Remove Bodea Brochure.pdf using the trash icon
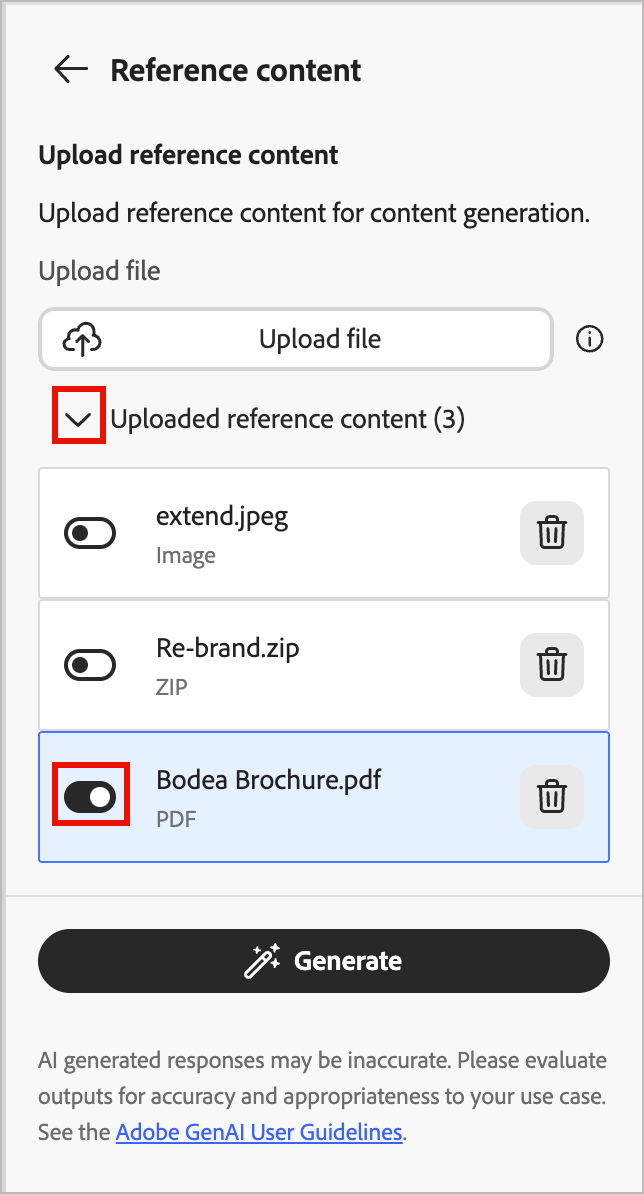644x1194 pixels. (x=552, y=797)
